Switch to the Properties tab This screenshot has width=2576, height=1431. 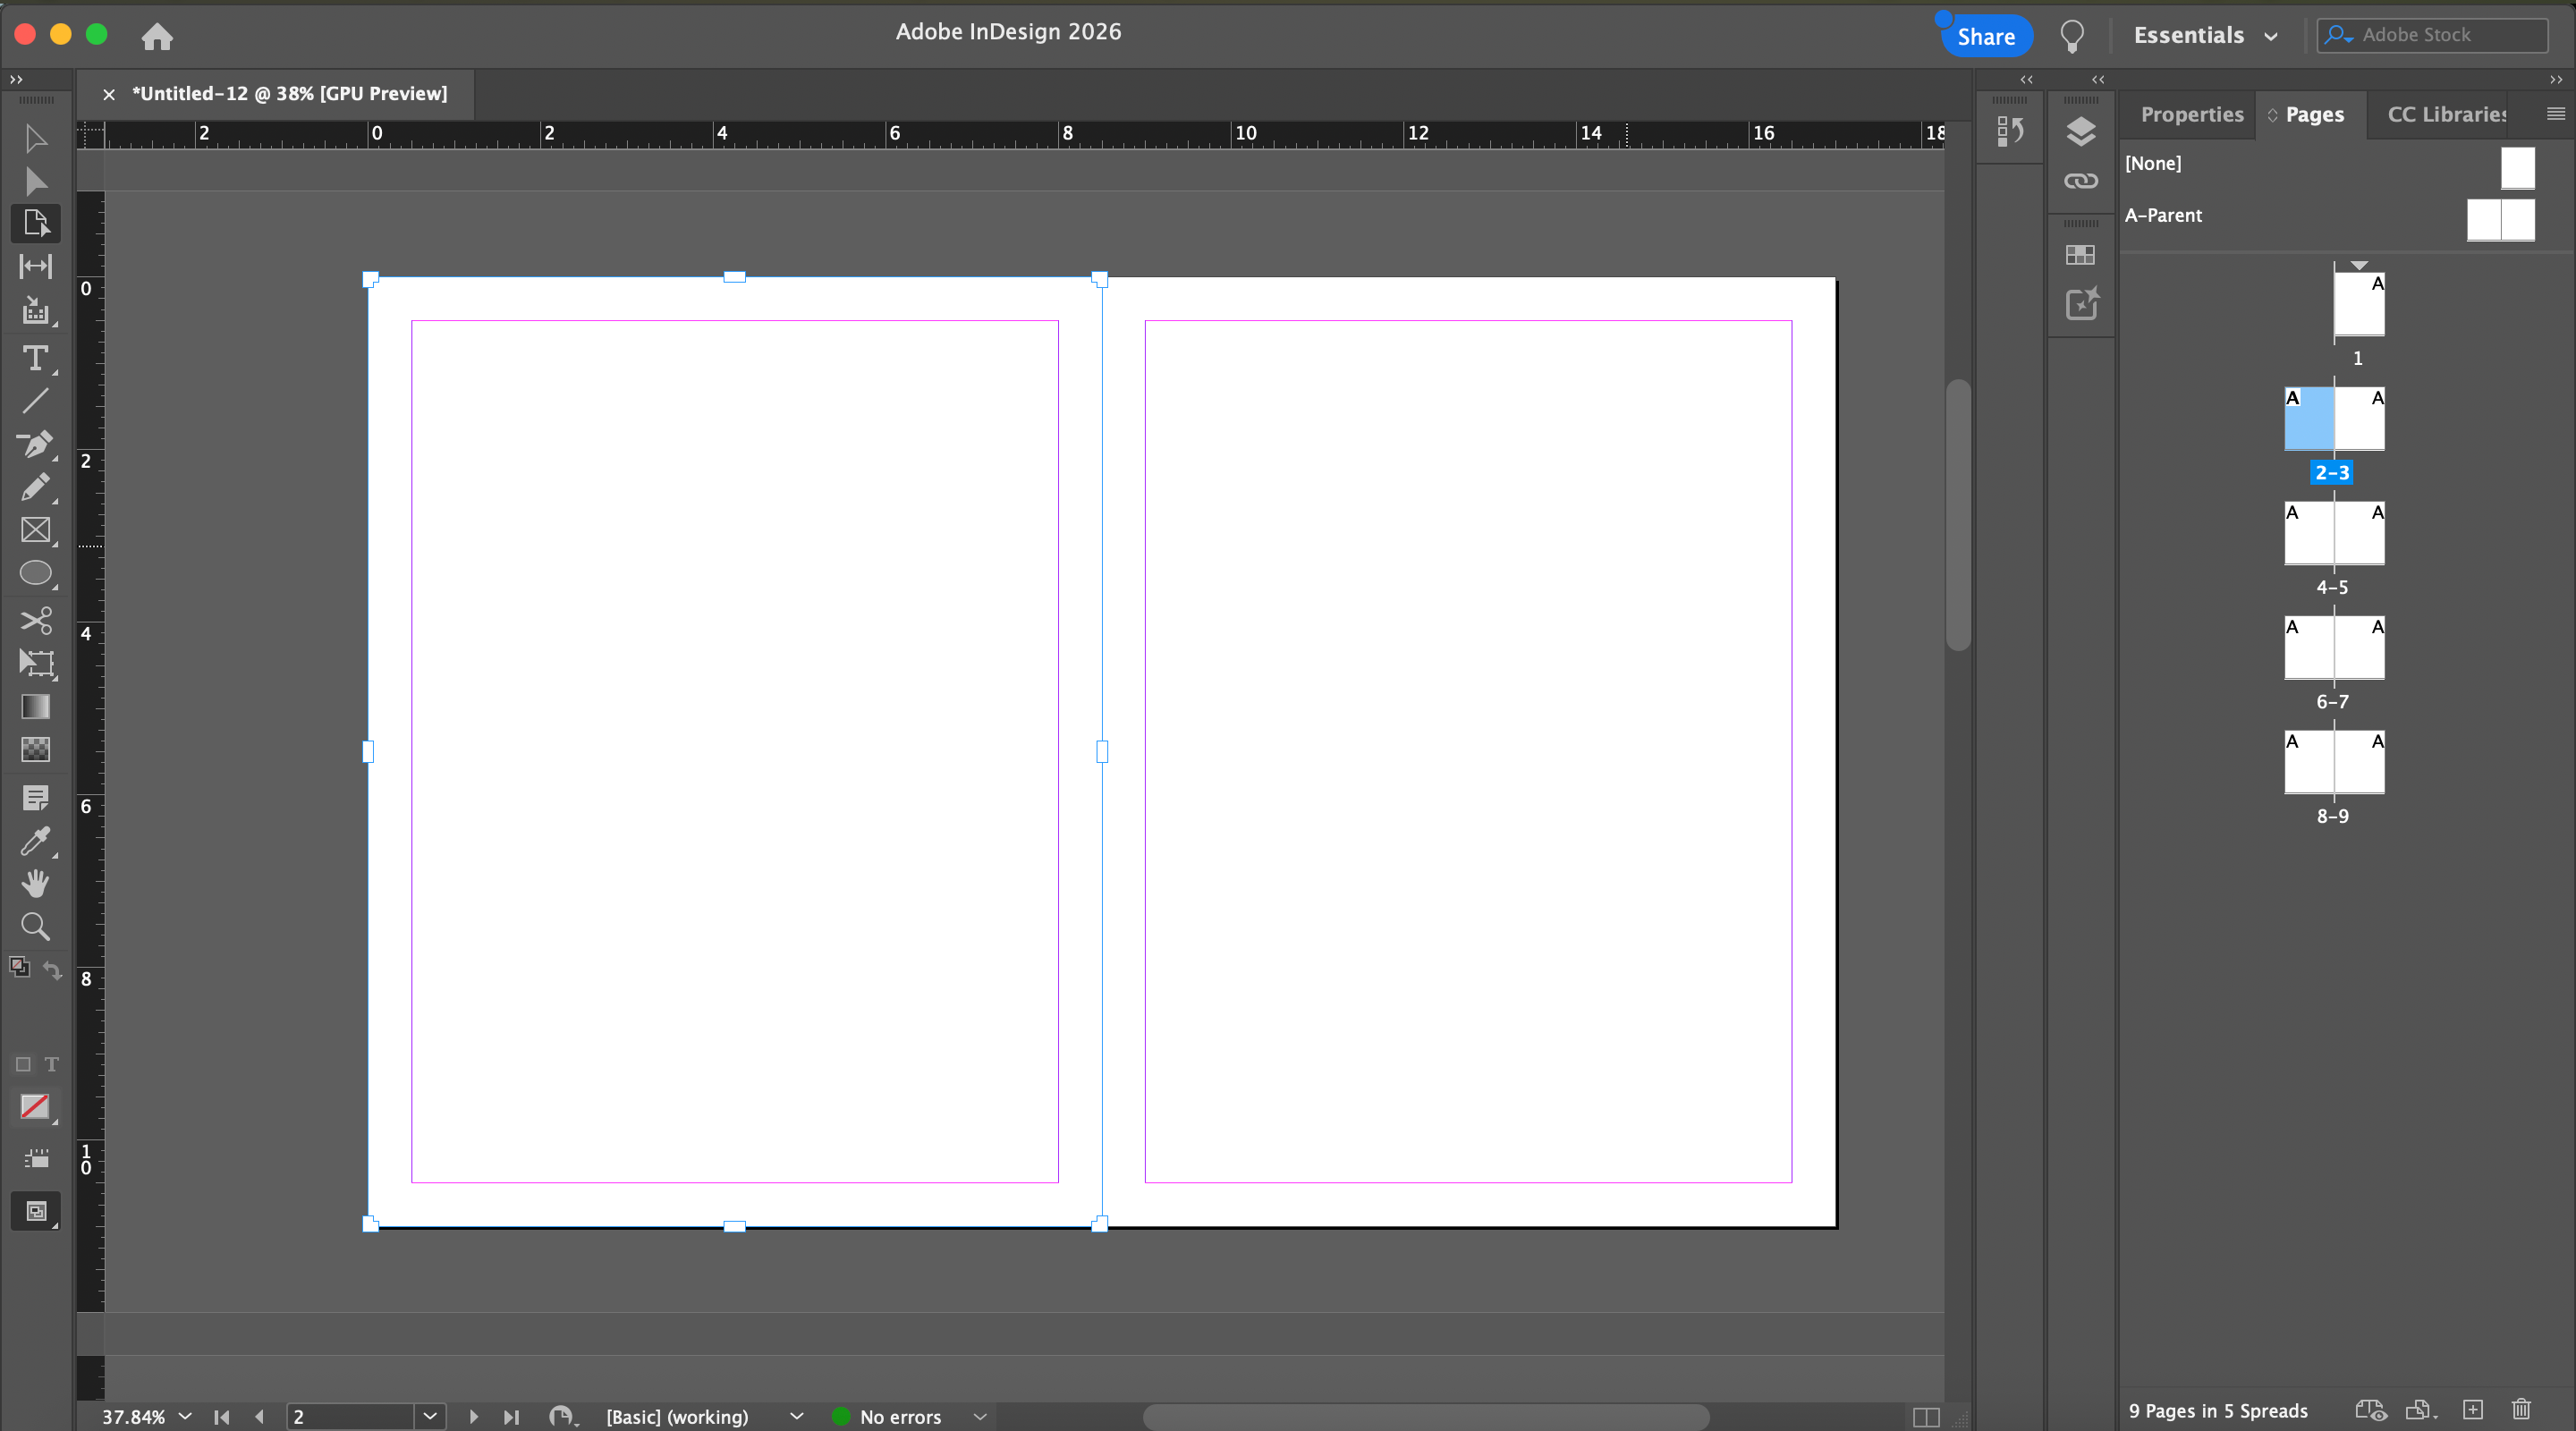(x=2191, y=114)
